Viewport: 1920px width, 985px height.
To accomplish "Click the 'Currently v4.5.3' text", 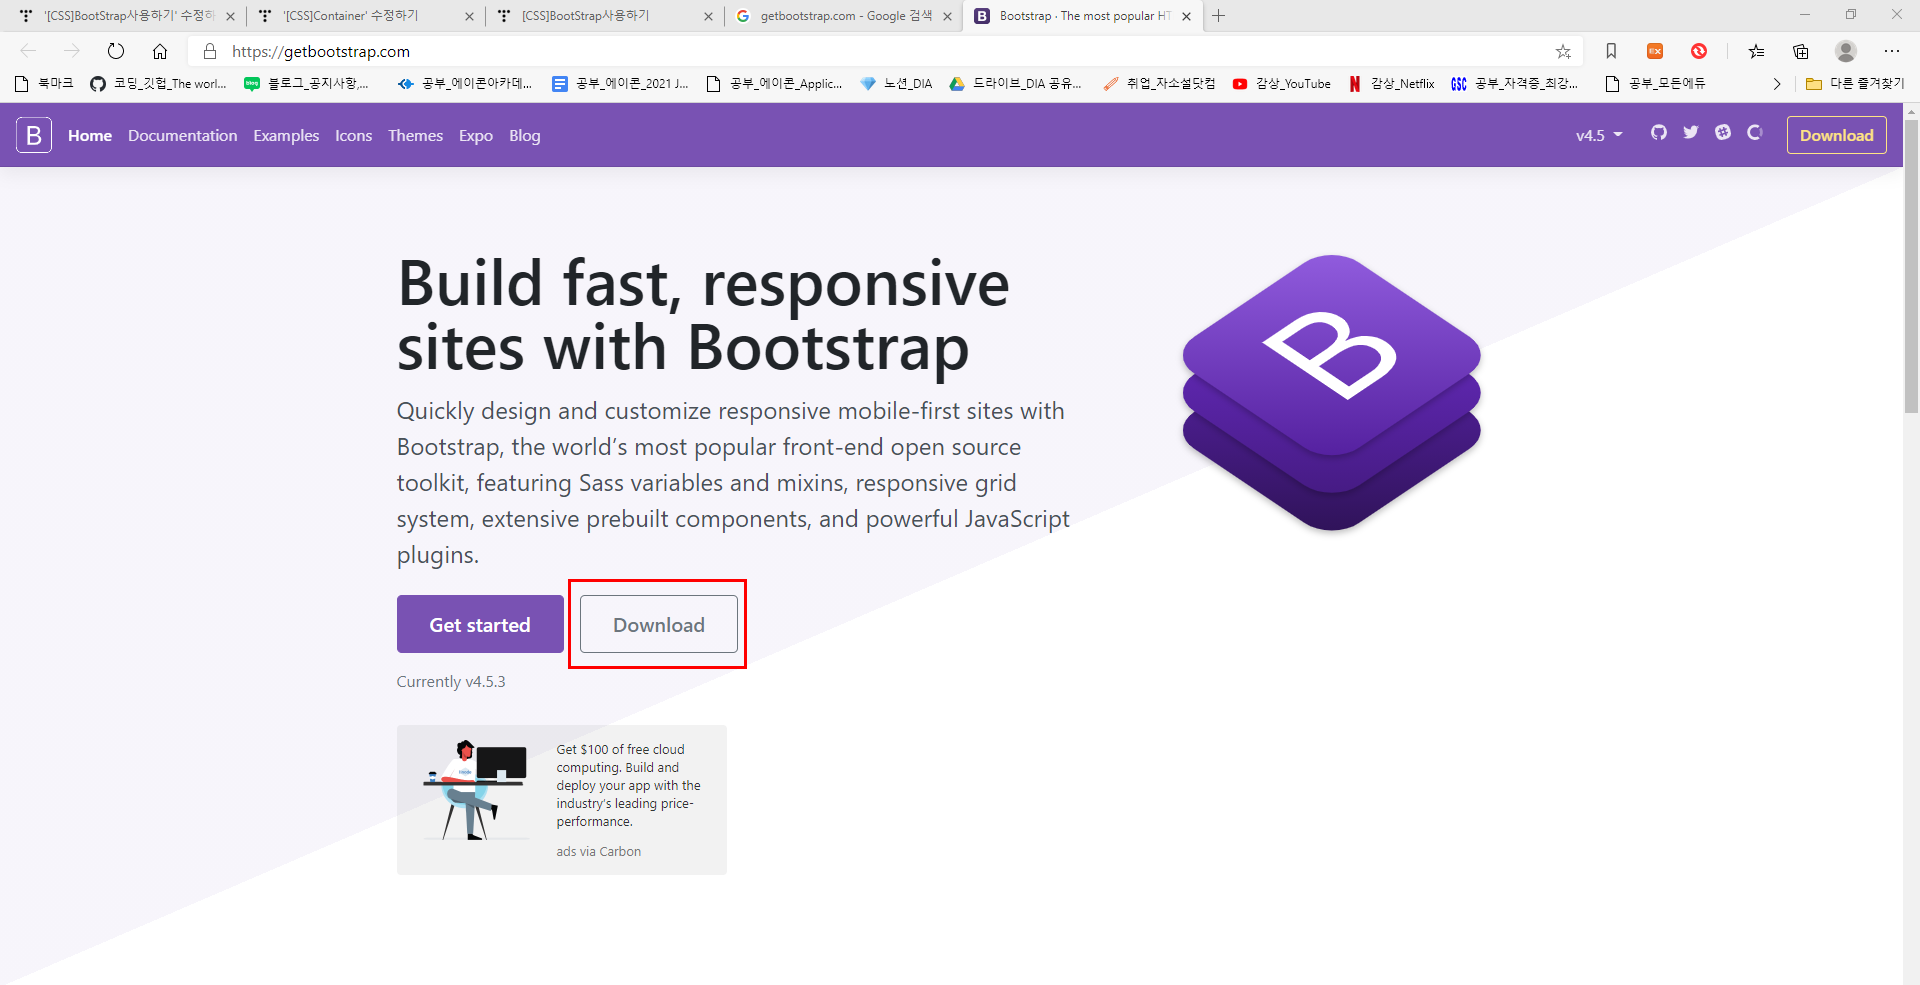I will pos(451,681).
